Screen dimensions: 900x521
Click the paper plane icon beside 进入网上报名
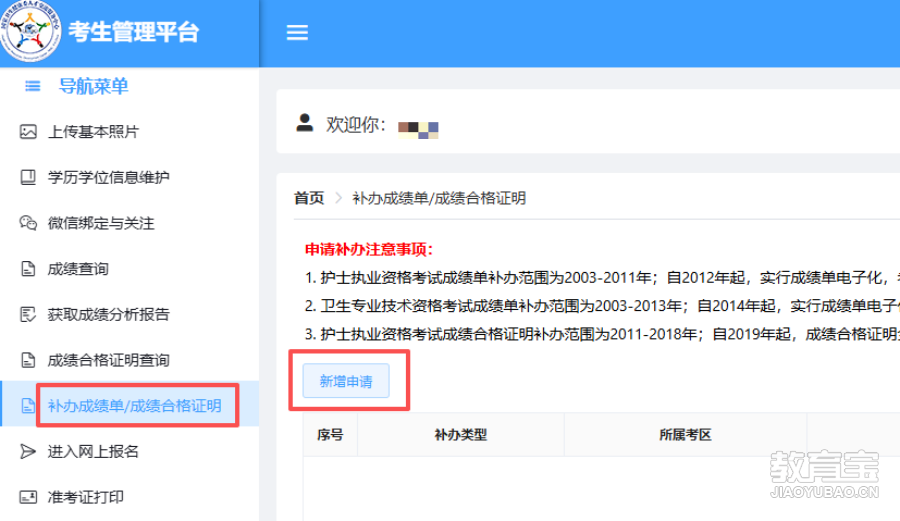pos(28,452)
